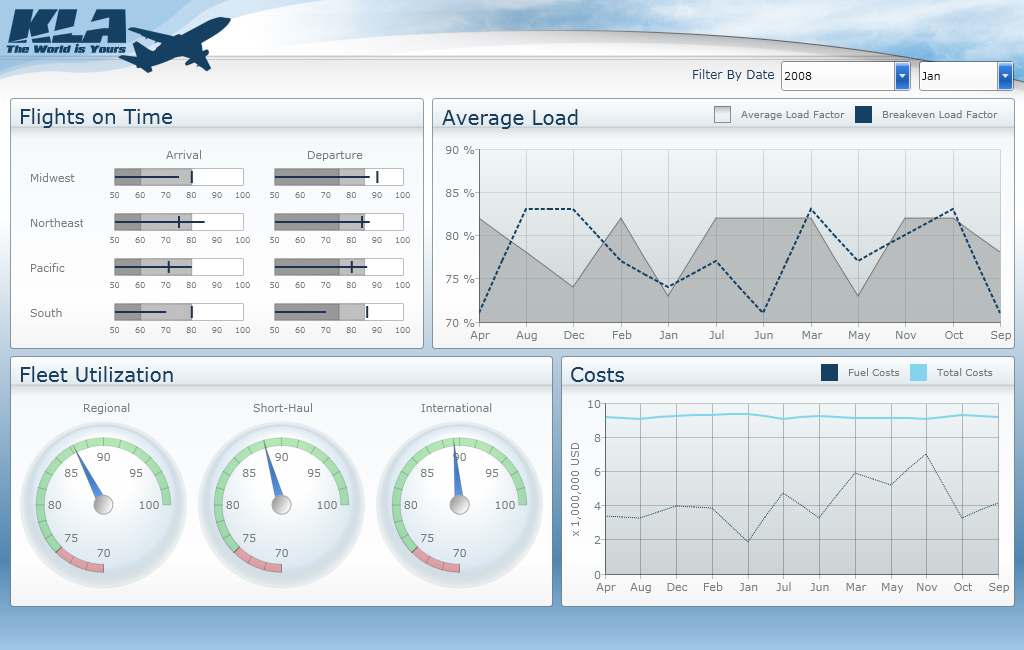The image size is (1024, 650).
Task: Select the Pacific Arrival bullet bar
Action: pyautogui.click(x=178, y=267)
